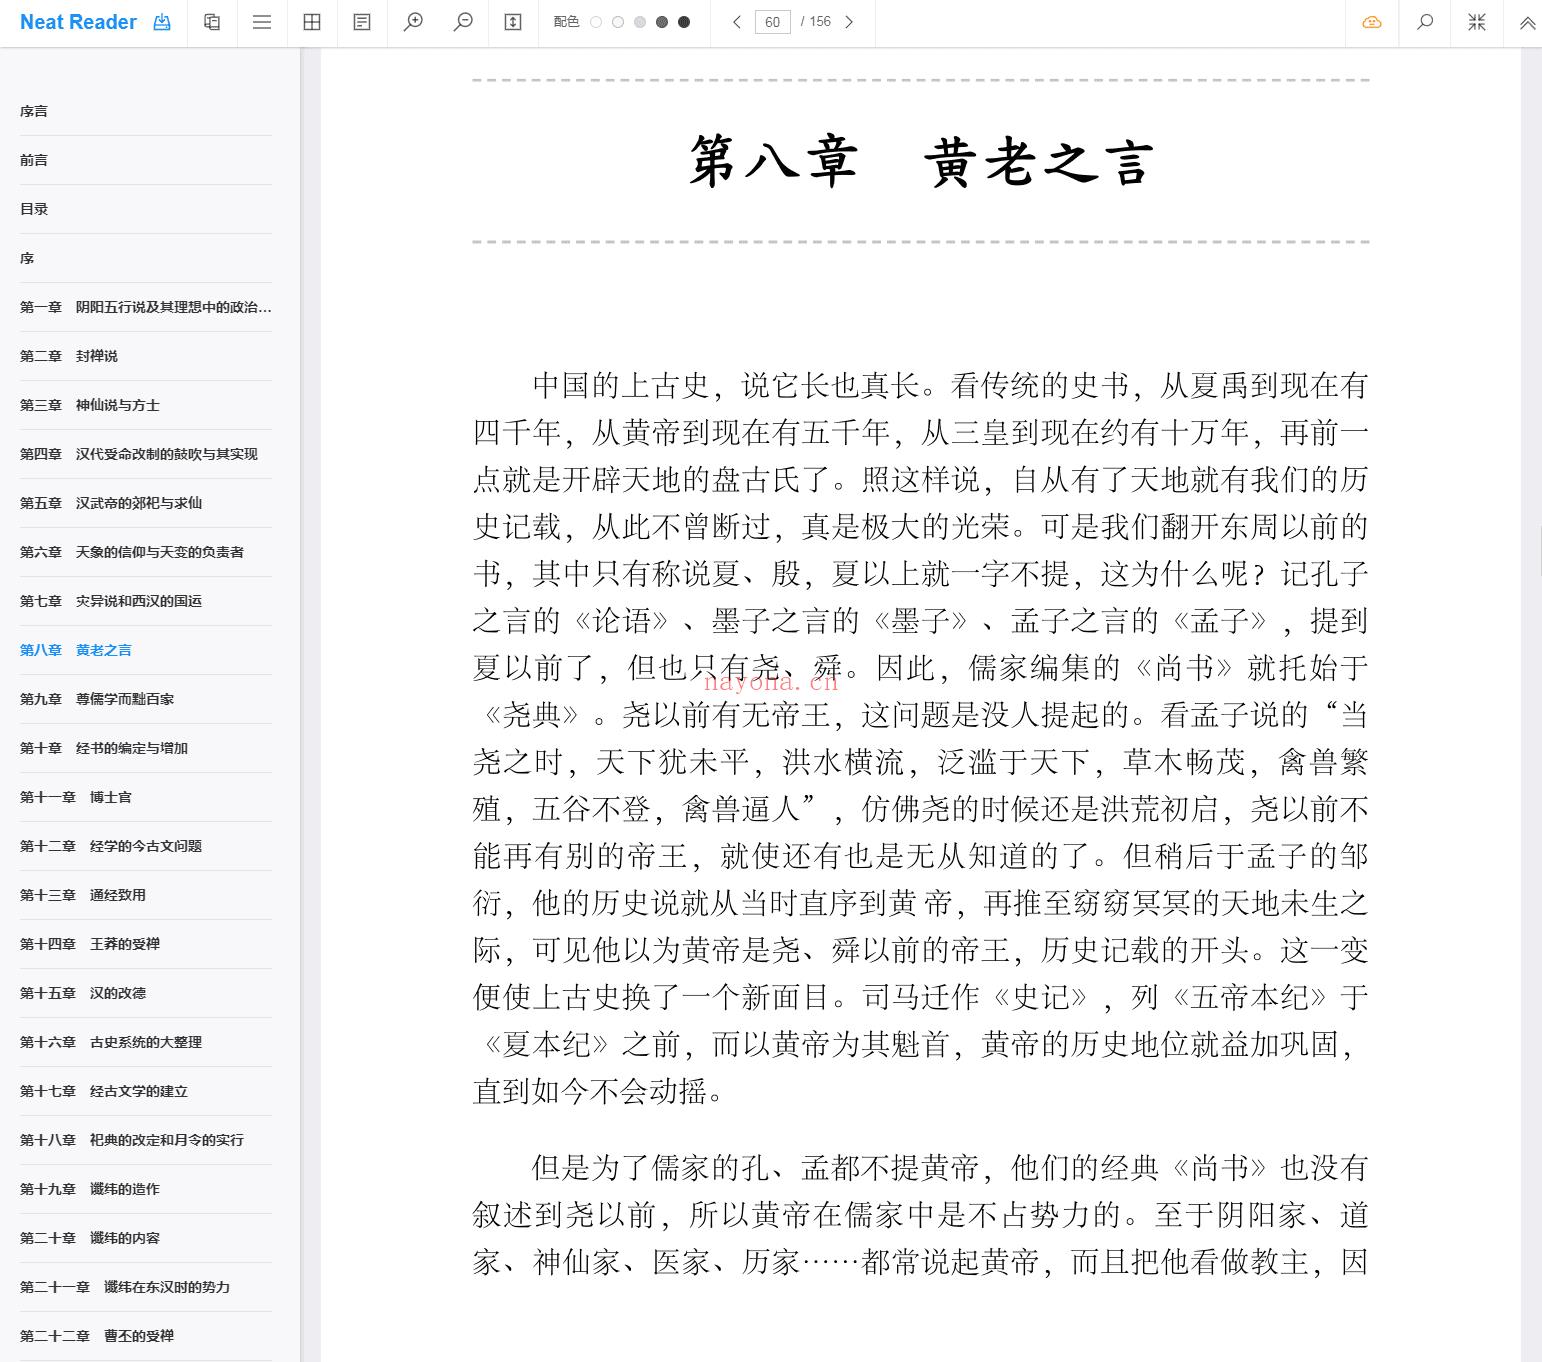Open the notes panel icon
The width and height of the screenshot is (1542, 1362).
click(x=362, y=22)
